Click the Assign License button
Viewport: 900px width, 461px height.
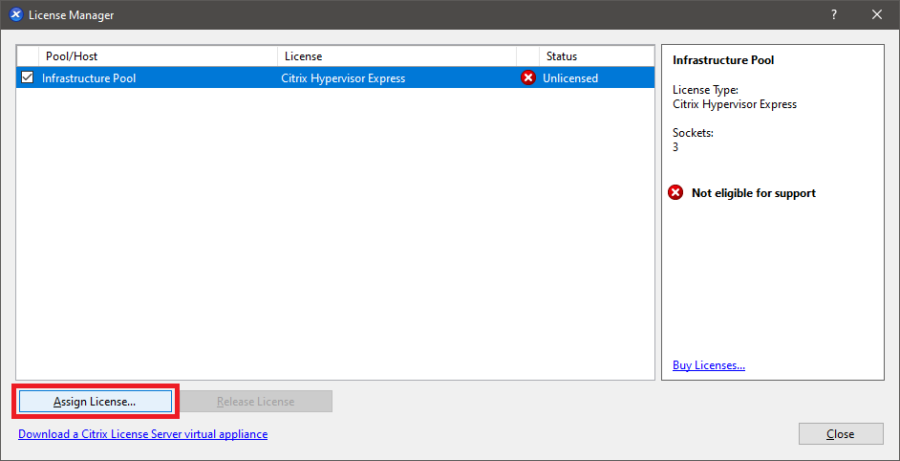[x=95, y=401]
